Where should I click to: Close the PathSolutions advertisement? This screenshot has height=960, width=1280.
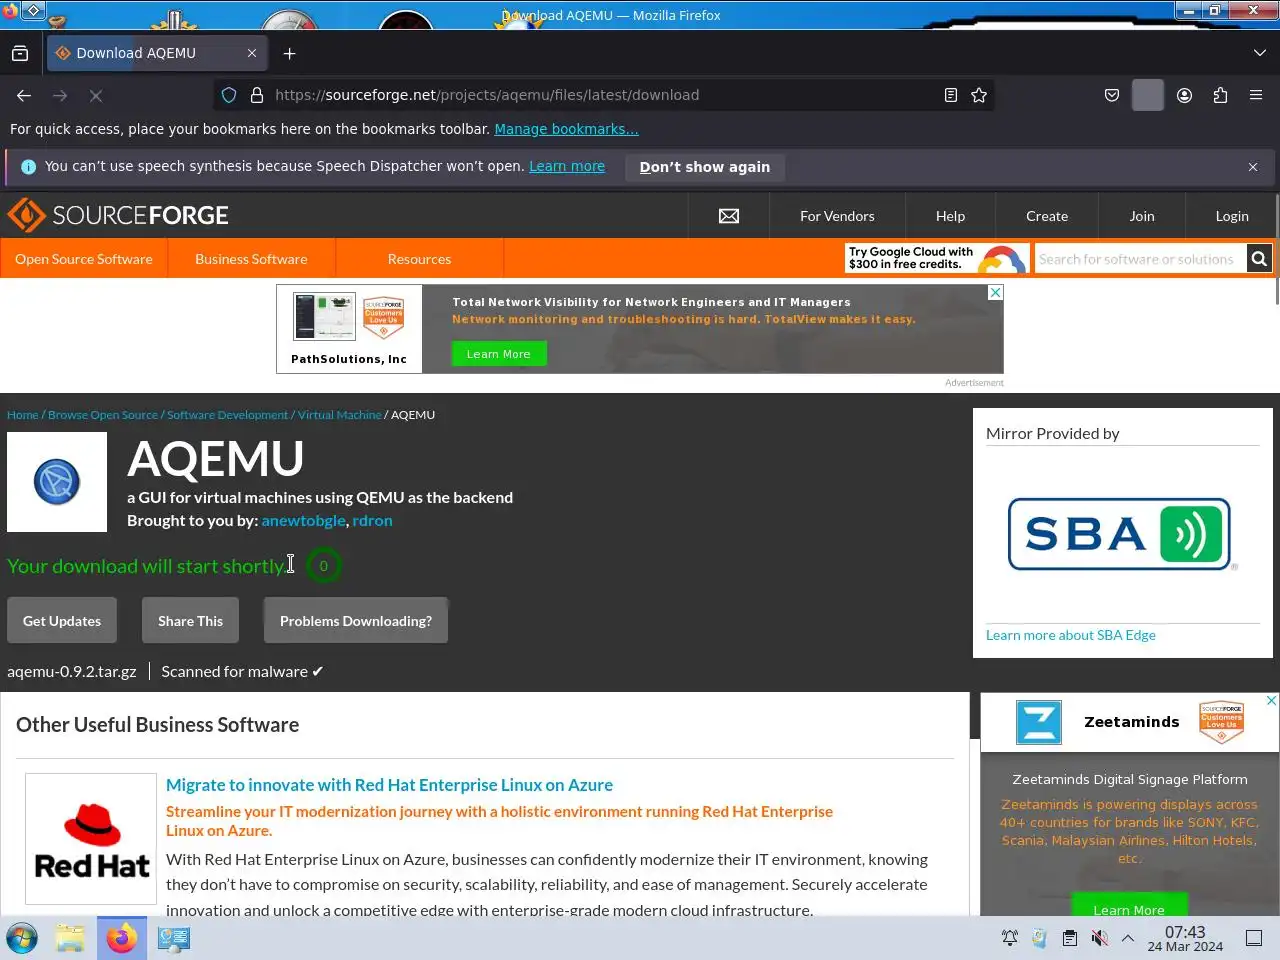coord(995,292)
